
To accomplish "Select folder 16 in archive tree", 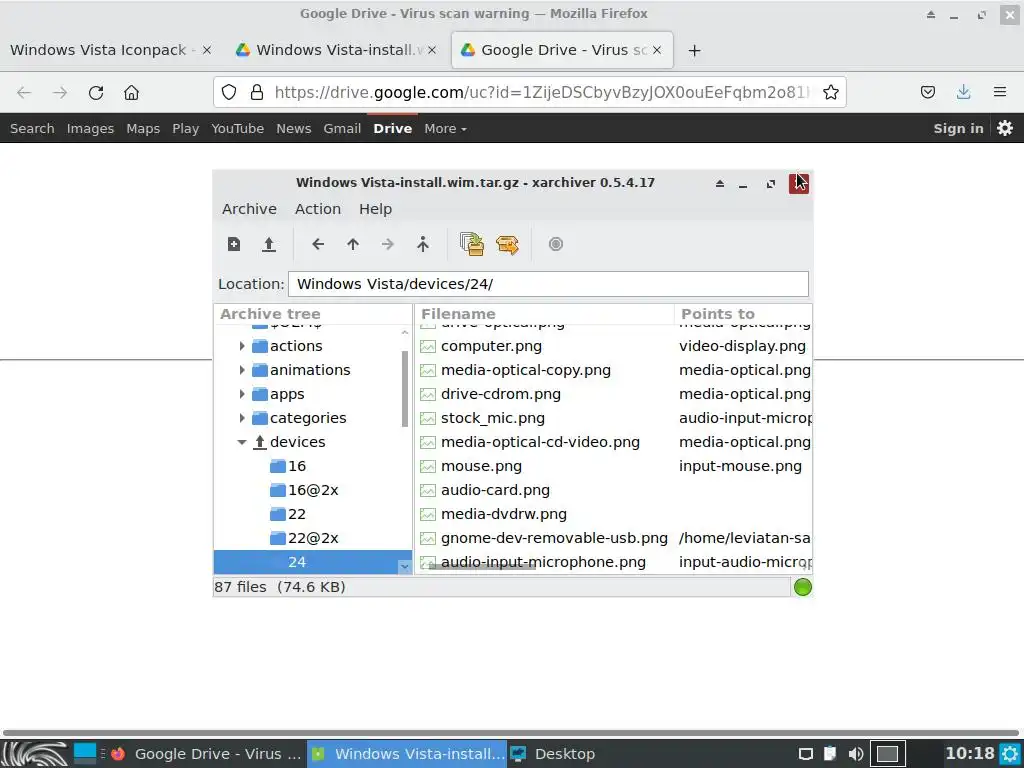I will click(297, 466).
